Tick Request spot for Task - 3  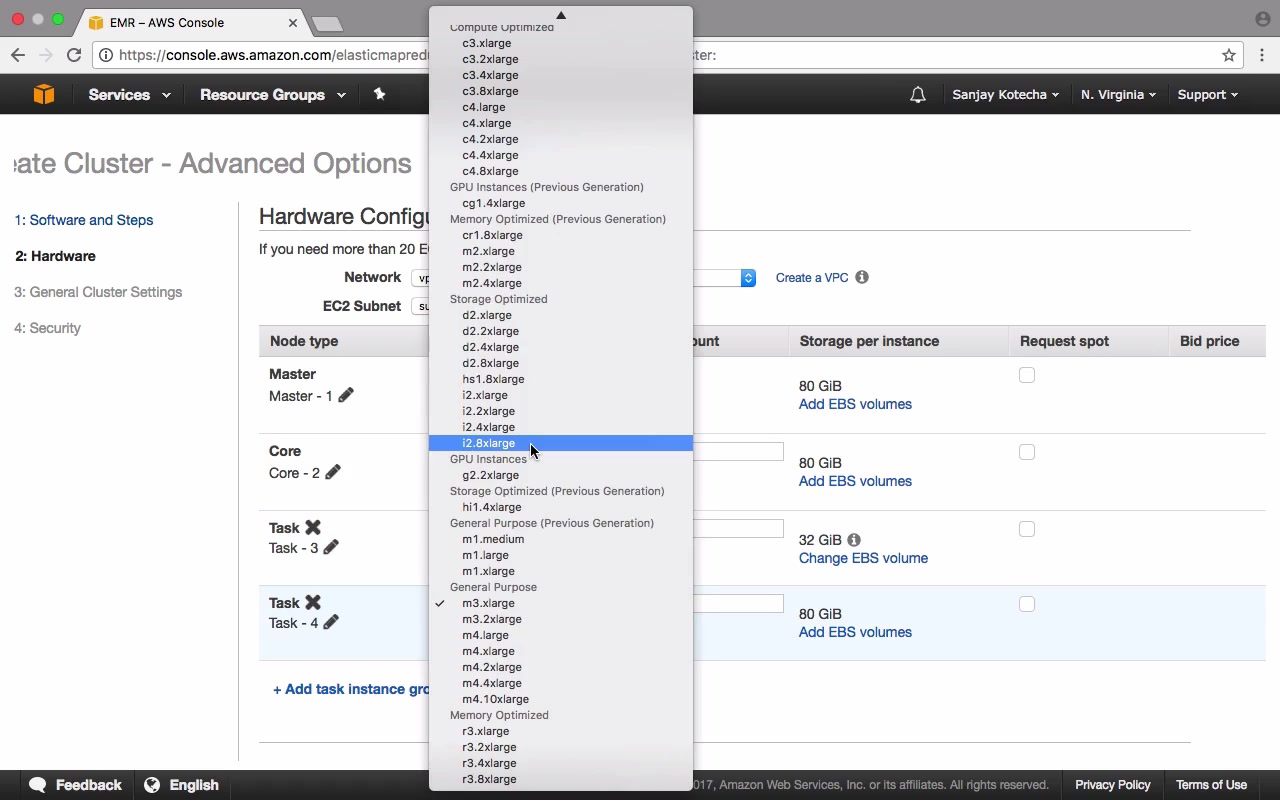pyautogui.click(x=1027, y=529)
